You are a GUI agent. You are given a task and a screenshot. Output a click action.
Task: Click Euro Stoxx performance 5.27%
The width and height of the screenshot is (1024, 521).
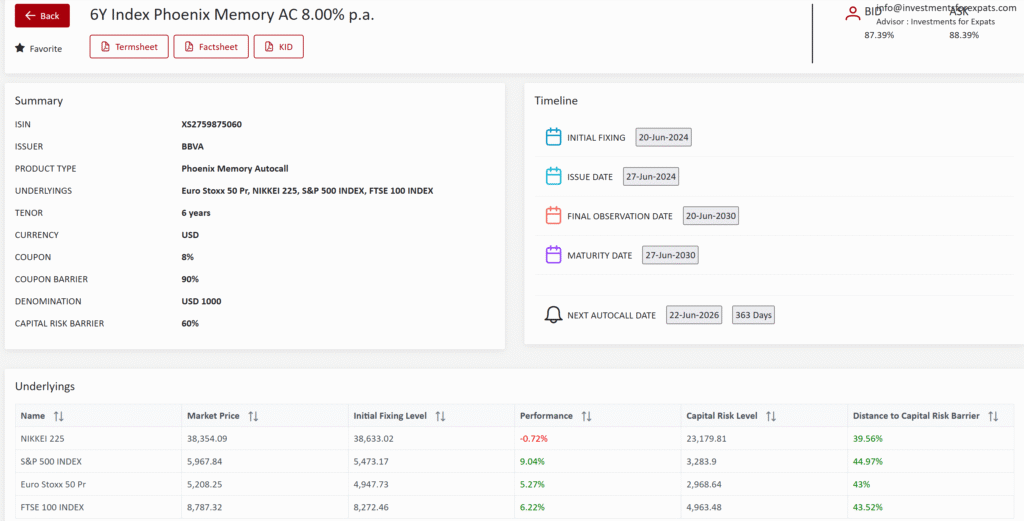532,484
